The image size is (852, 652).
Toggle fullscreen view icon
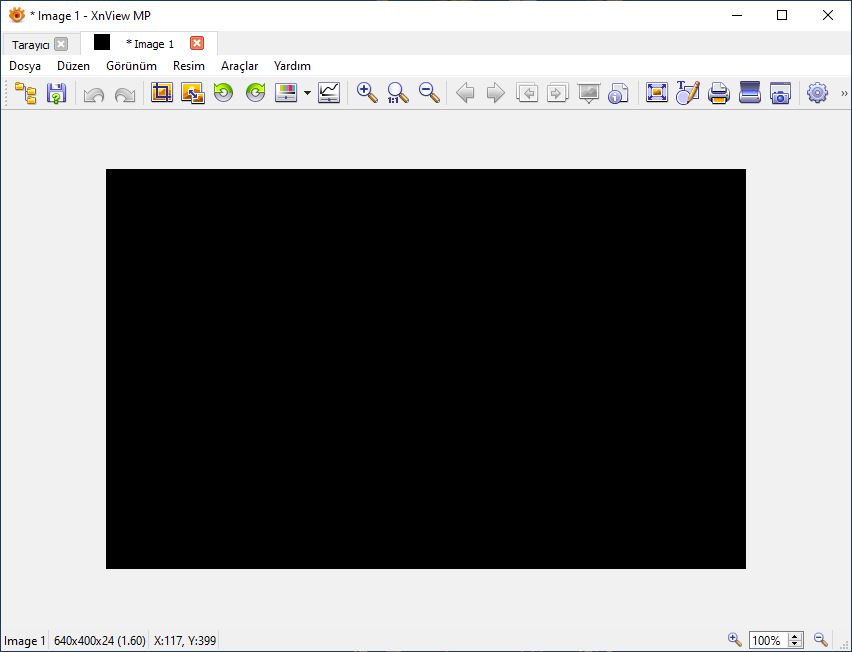pyautogui.click(x=657, y=92)
